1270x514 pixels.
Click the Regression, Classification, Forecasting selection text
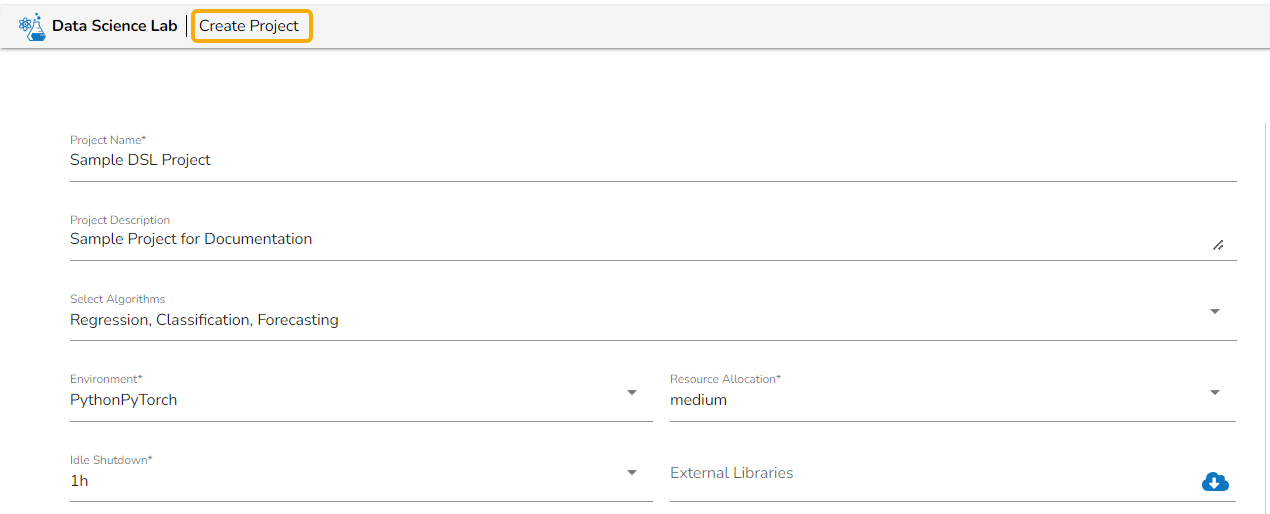[204, 320]
